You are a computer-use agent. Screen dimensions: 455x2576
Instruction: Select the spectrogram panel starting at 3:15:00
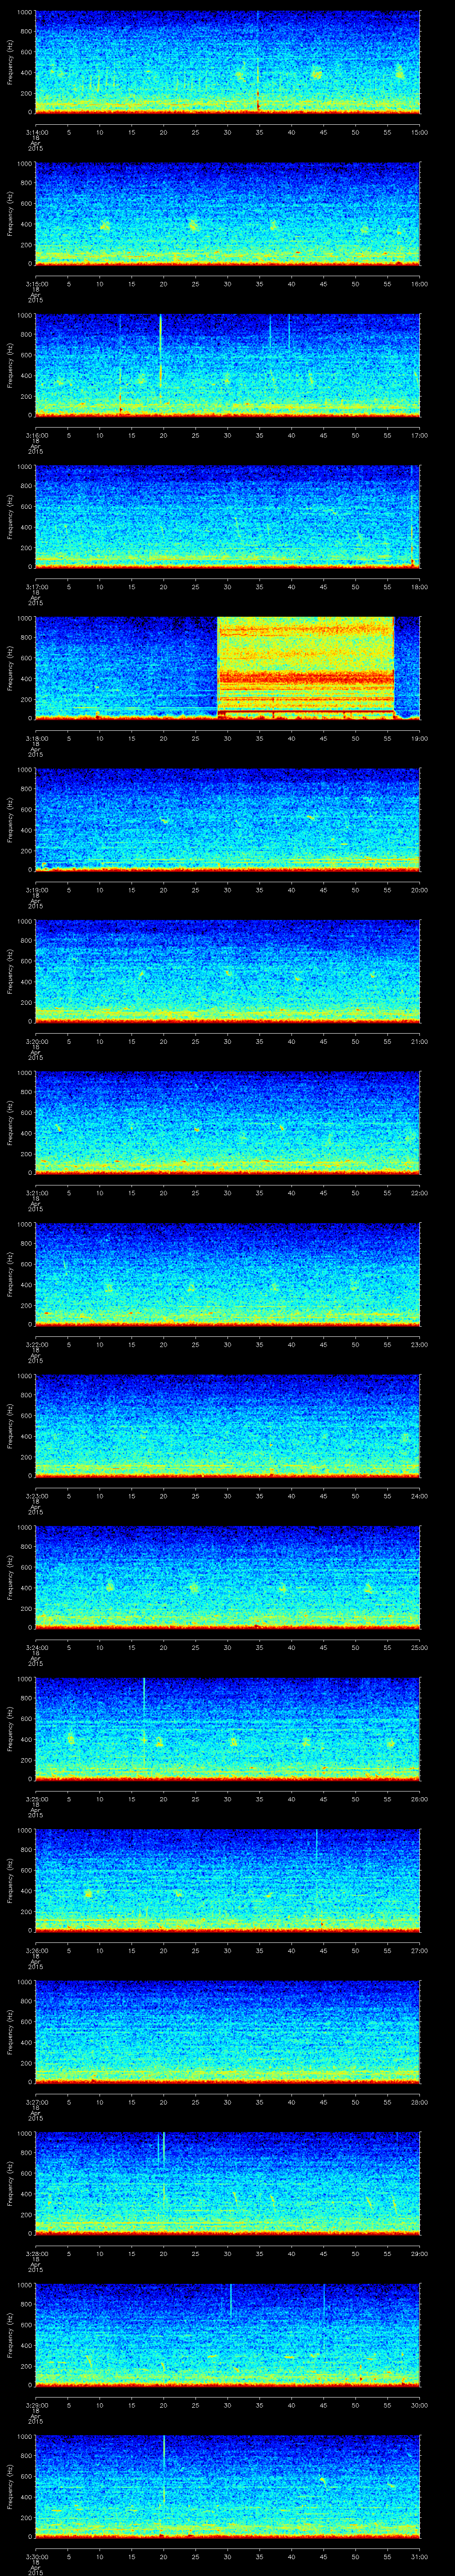pos(227,213)
